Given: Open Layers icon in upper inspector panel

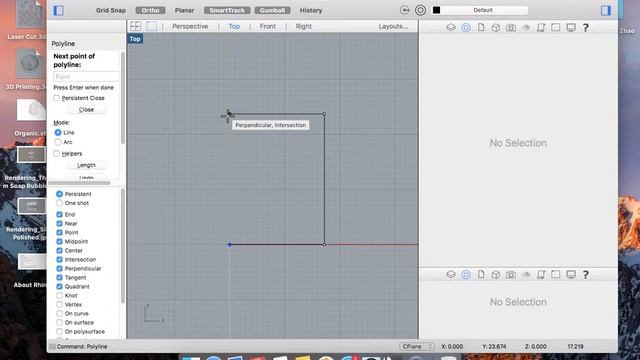Looking at the screenshot, I should pos(451,27).
